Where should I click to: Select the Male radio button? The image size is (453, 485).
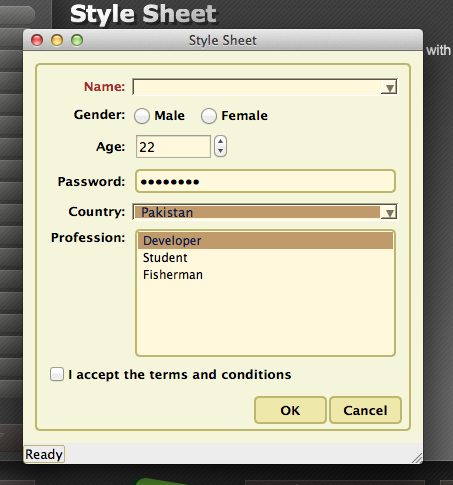142,116
